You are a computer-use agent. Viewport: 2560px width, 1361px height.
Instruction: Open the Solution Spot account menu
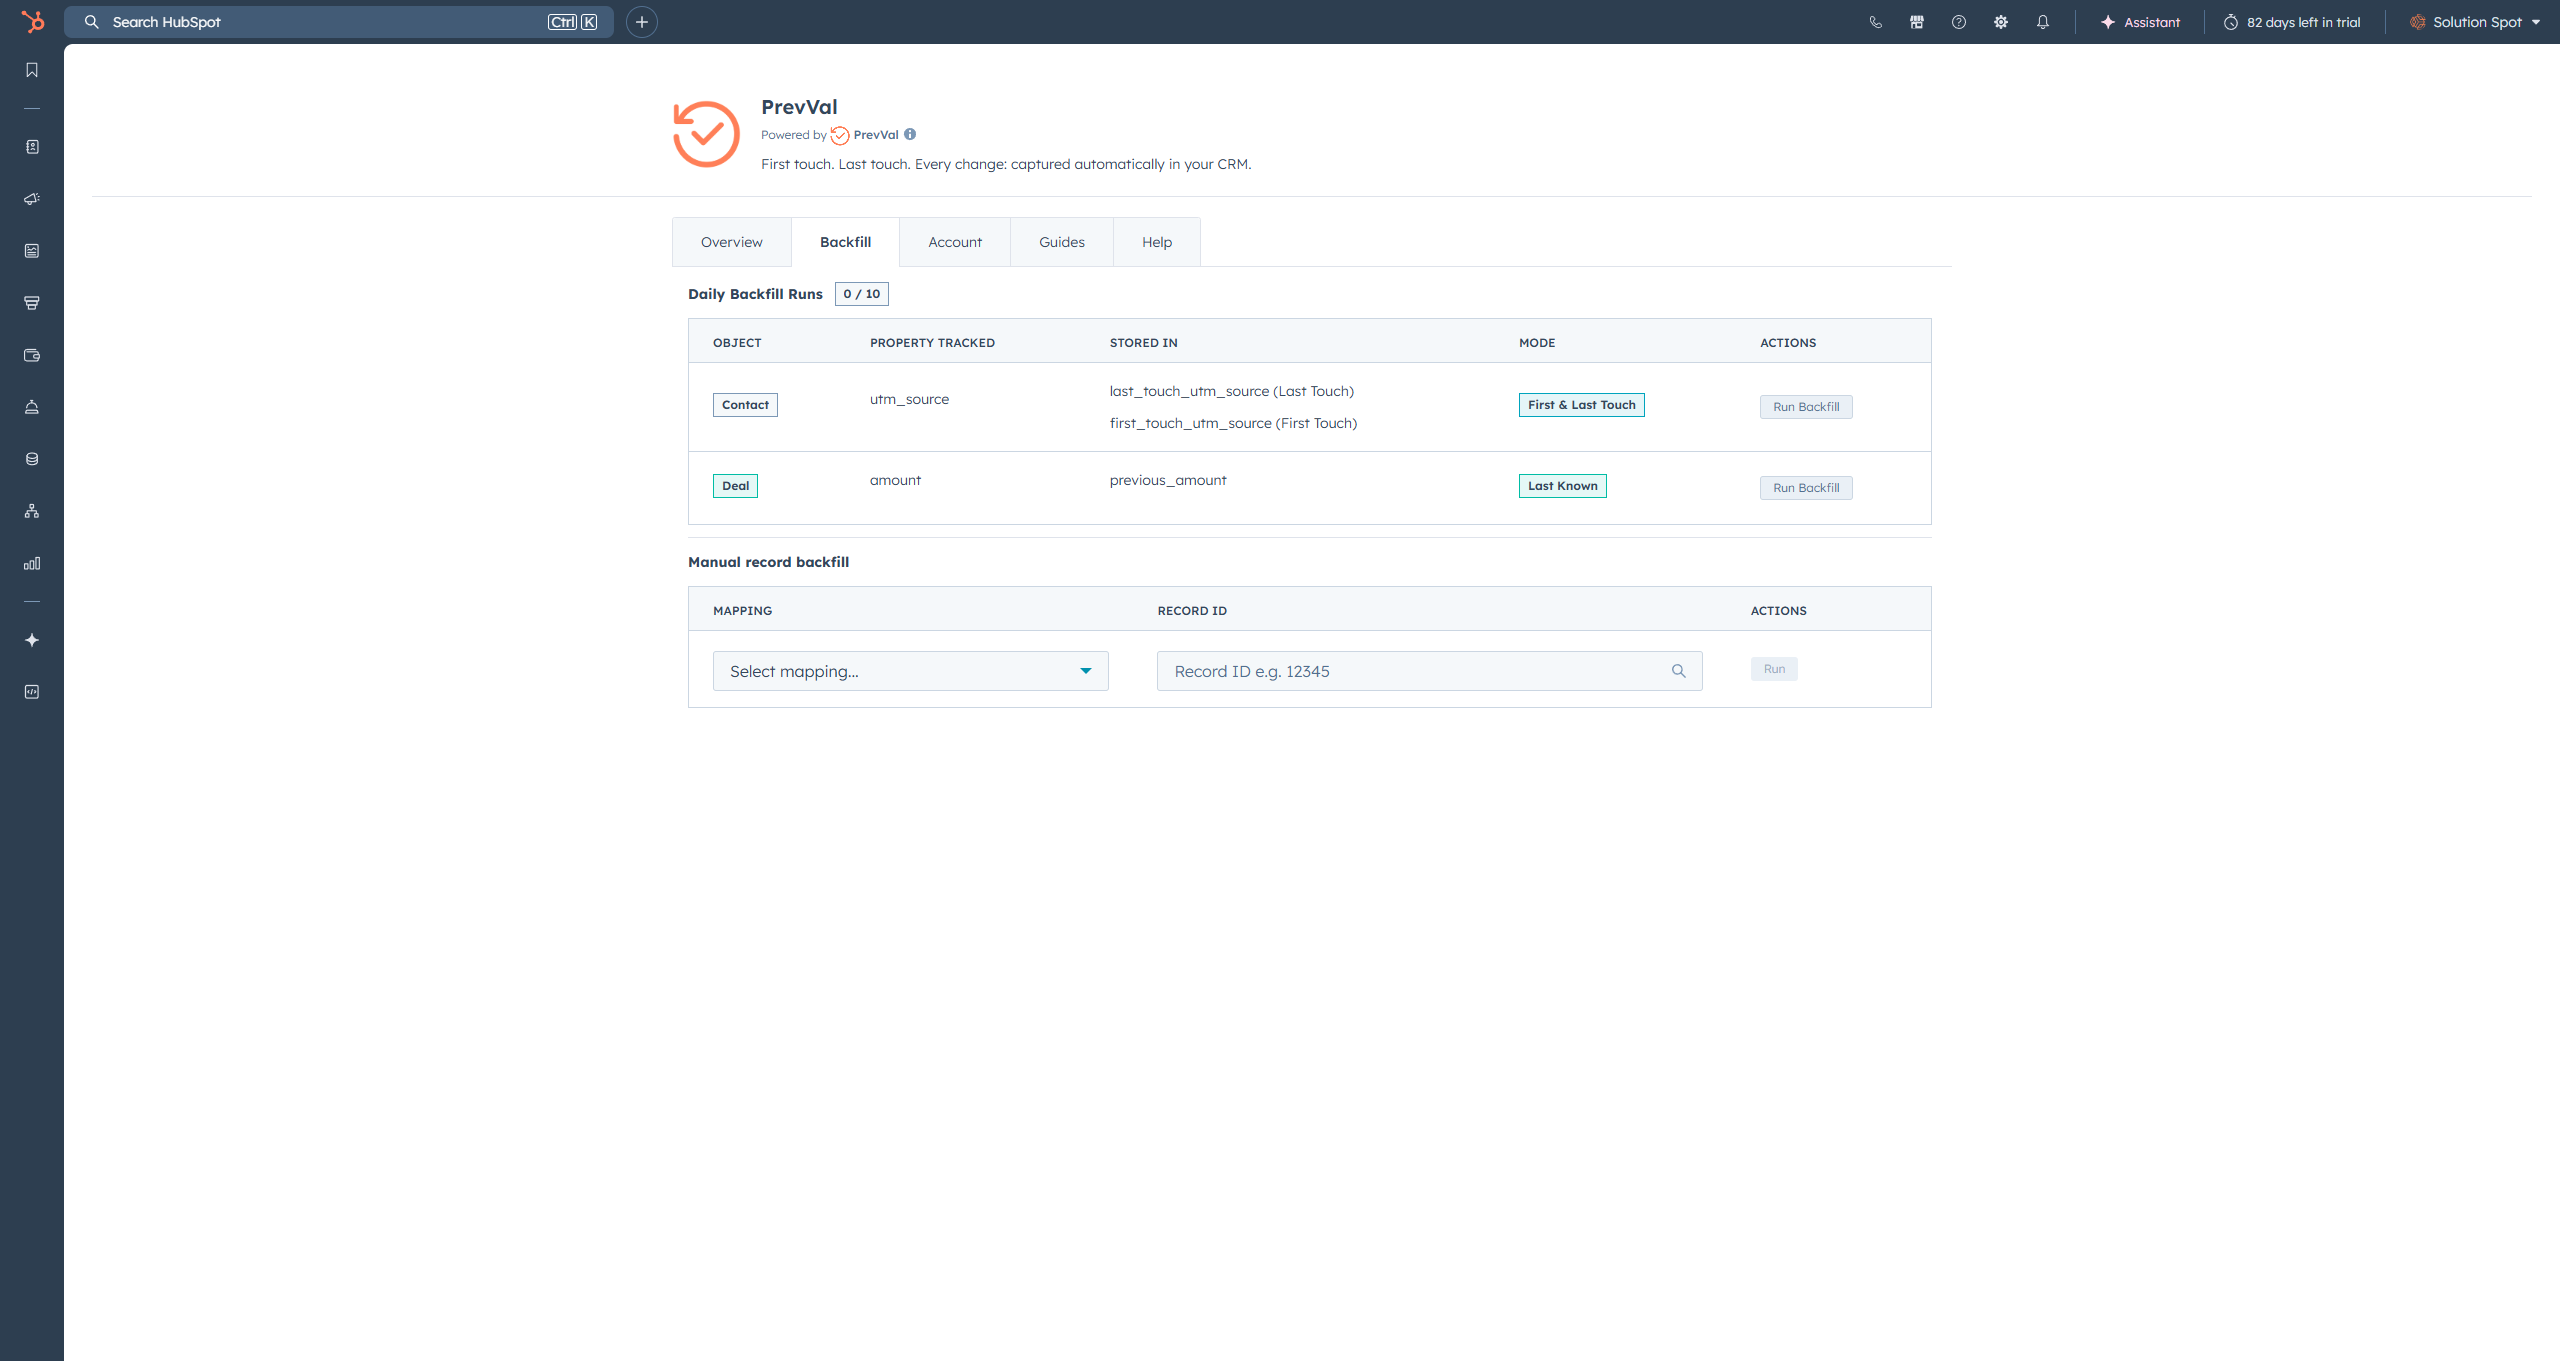[2476, 22]
